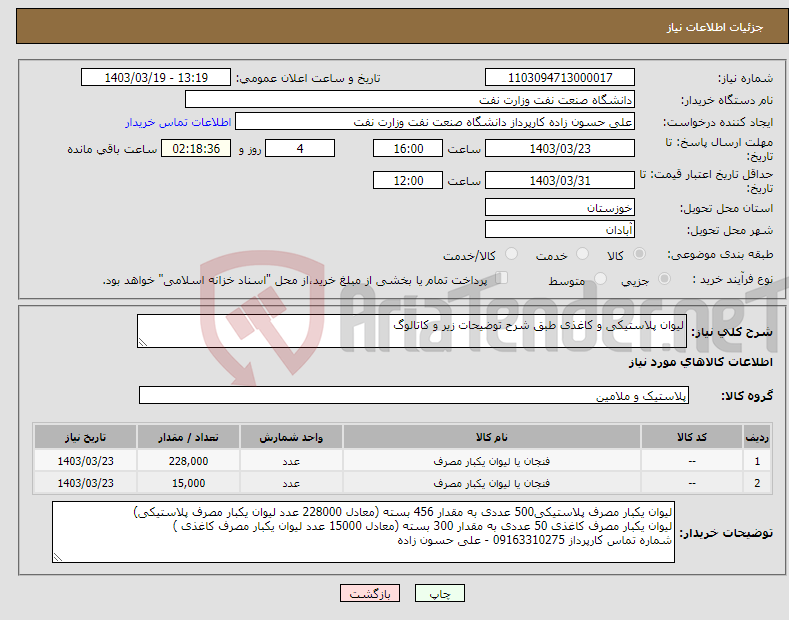789x620 pixels.
Task: Click the item name in row 2
Action: 492,483
